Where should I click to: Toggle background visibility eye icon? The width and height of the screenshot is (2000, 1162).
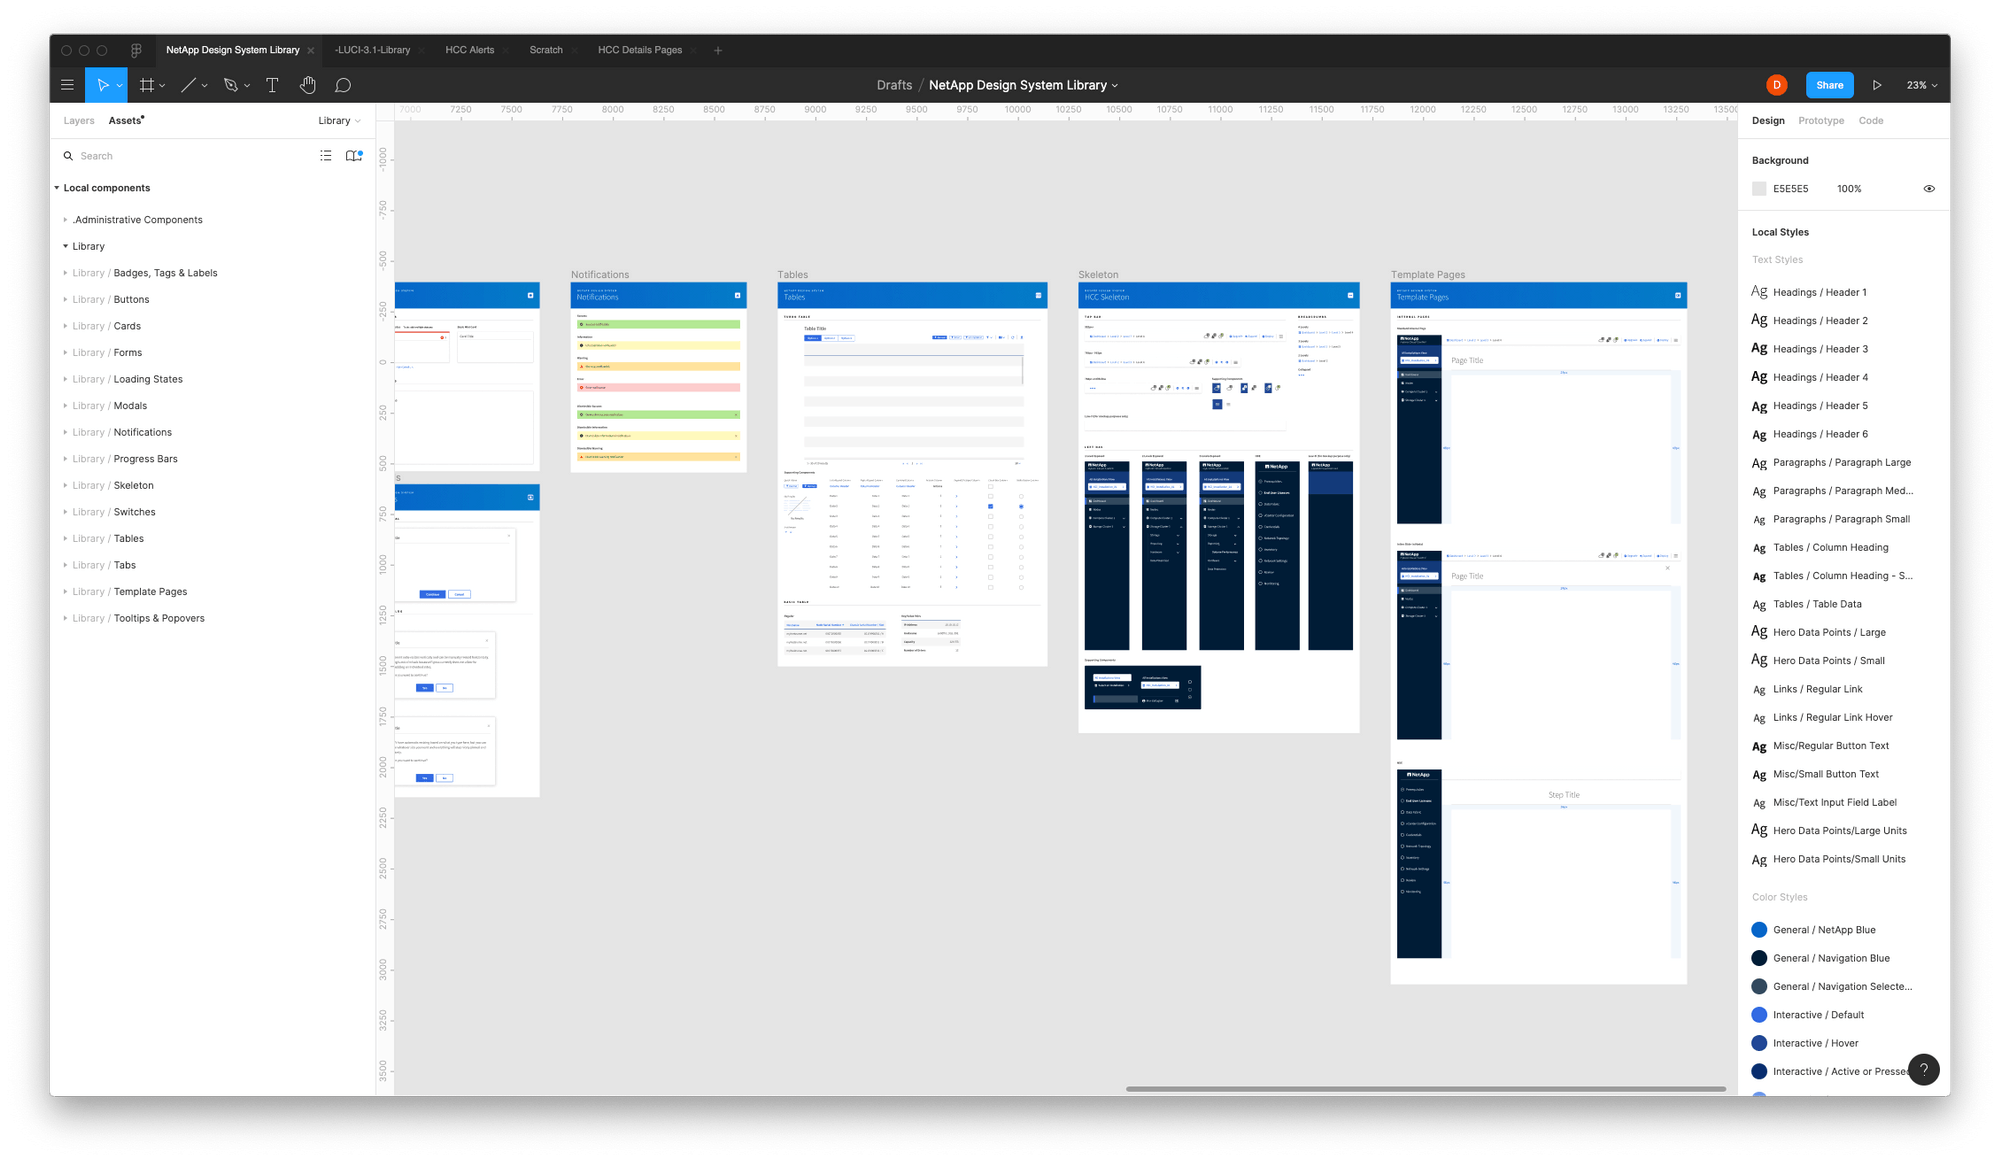(x=1929, y=189)
